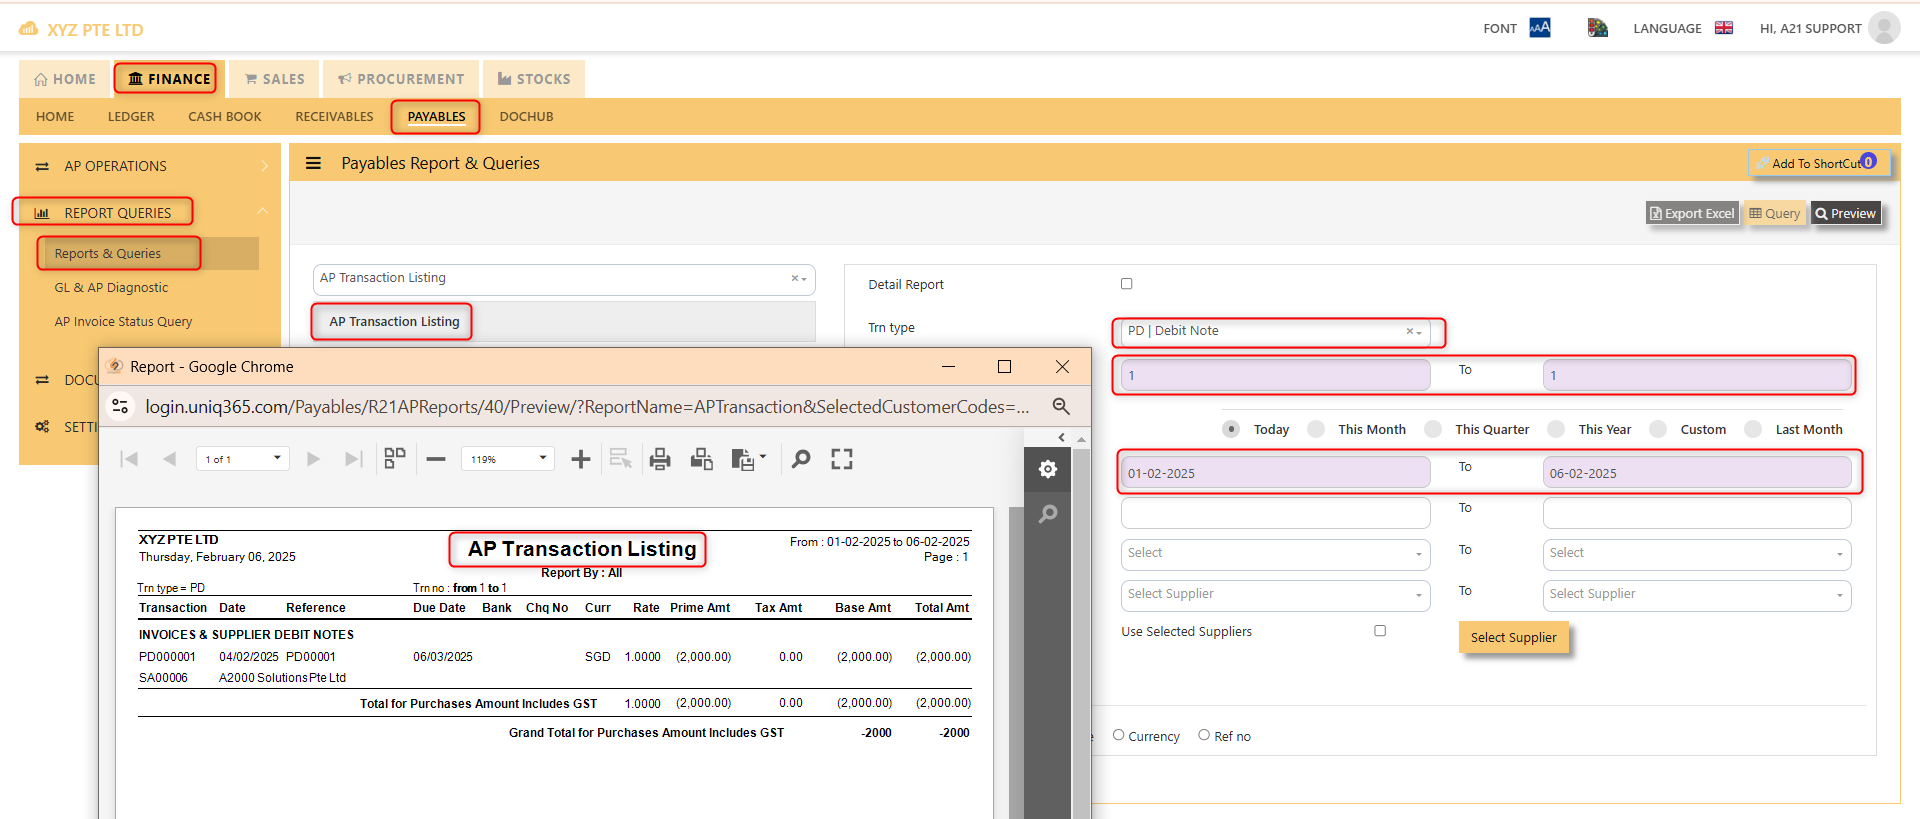The height and width of the screenshot is (819, 1920).
Task: Toggle the report multi-page view icon
Action: click(395, 459)
